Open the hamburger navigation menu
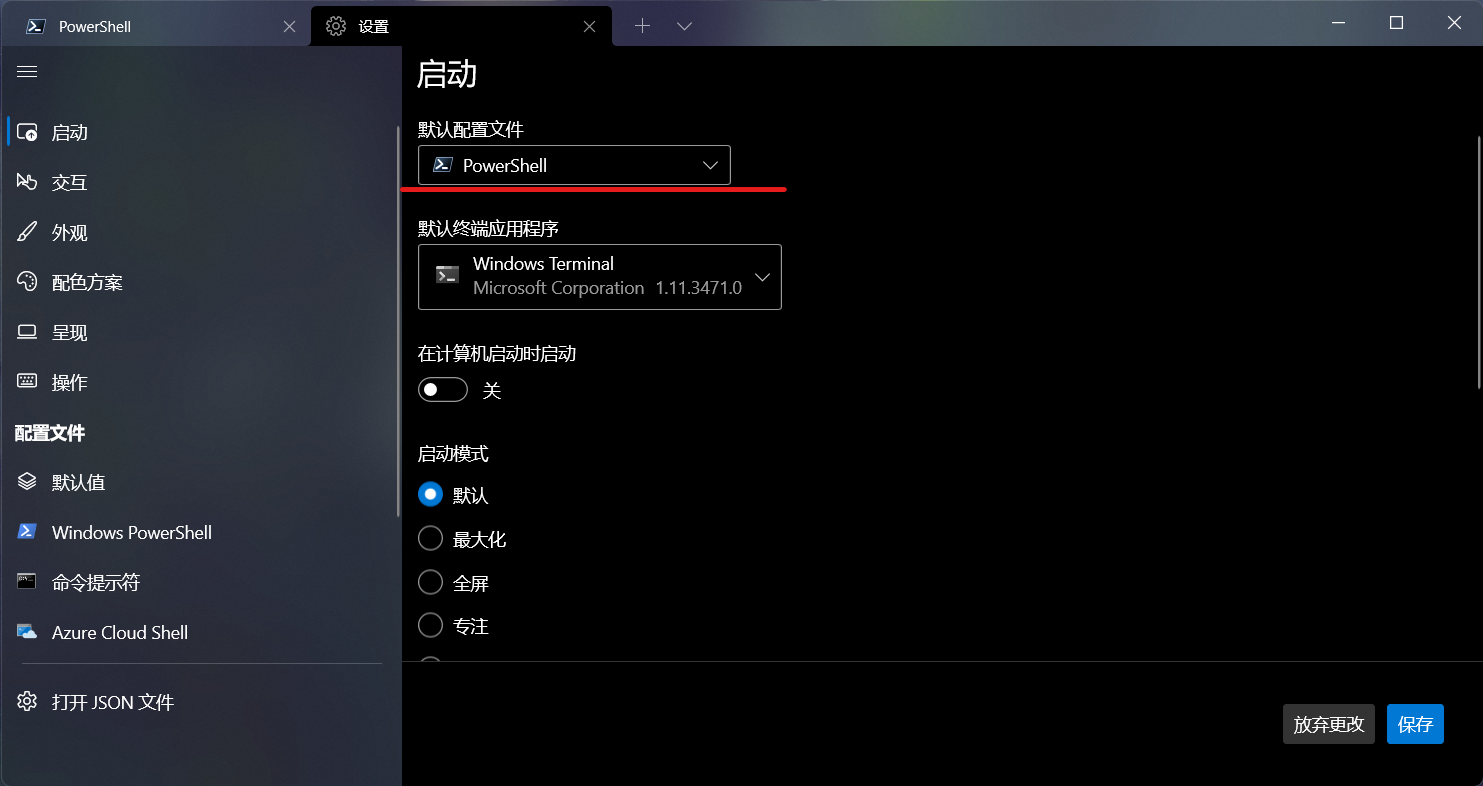 (27, 72)
